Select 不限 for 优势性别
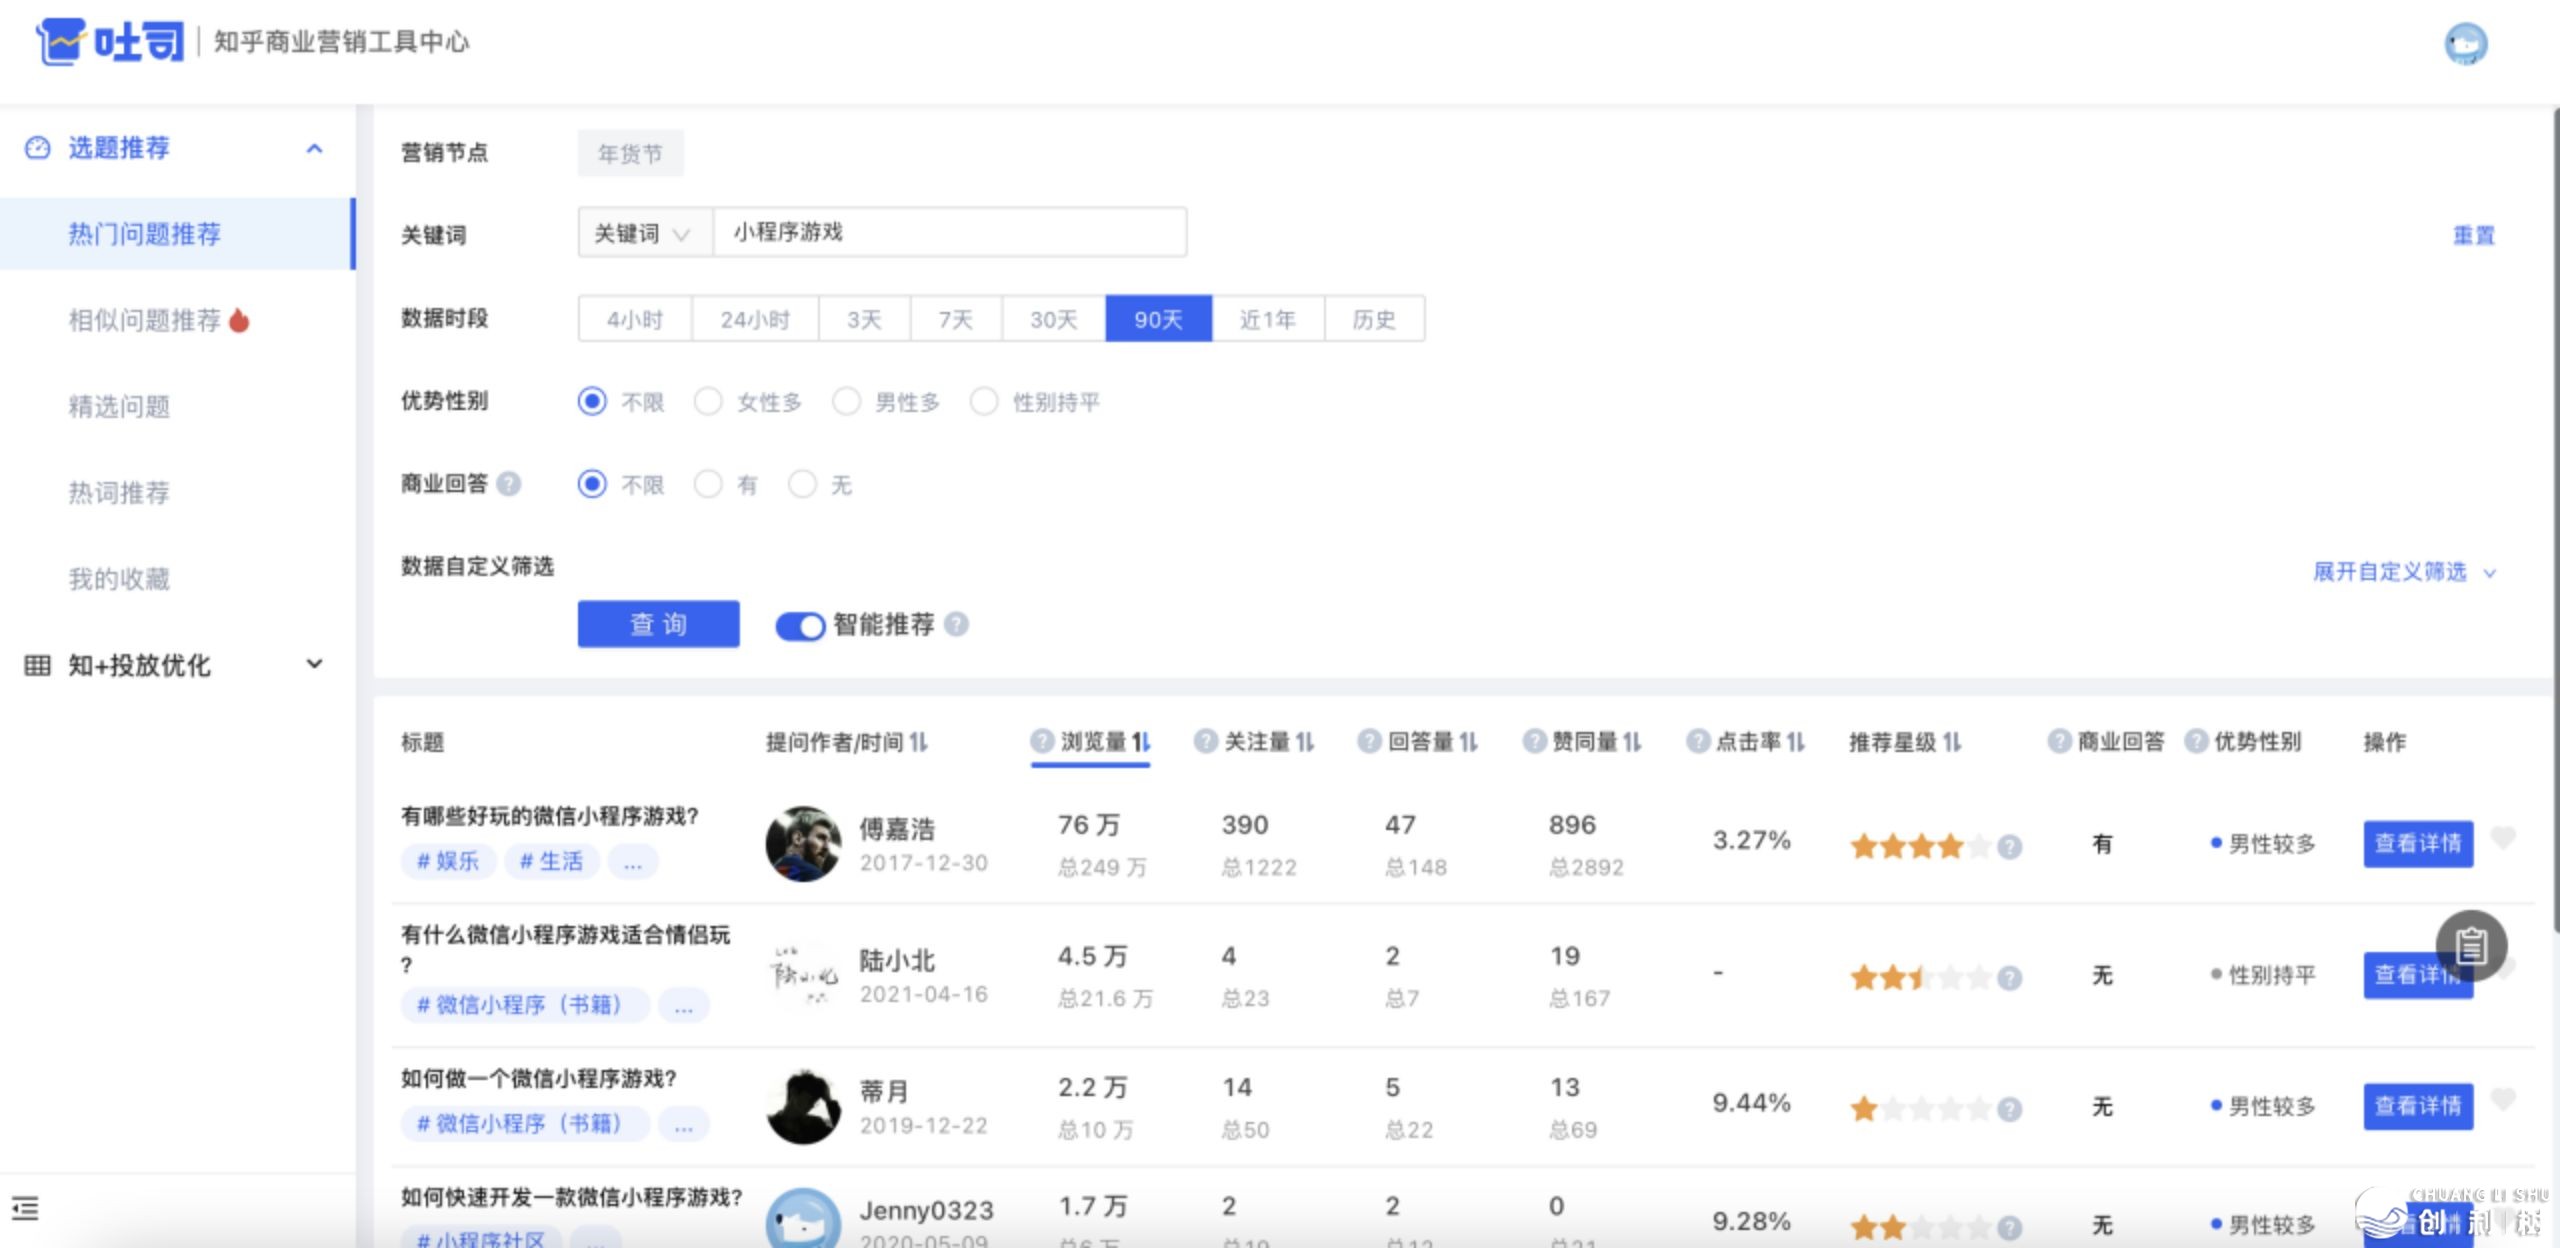Viewport: 2560px width, 1248px height. point(592,401)
